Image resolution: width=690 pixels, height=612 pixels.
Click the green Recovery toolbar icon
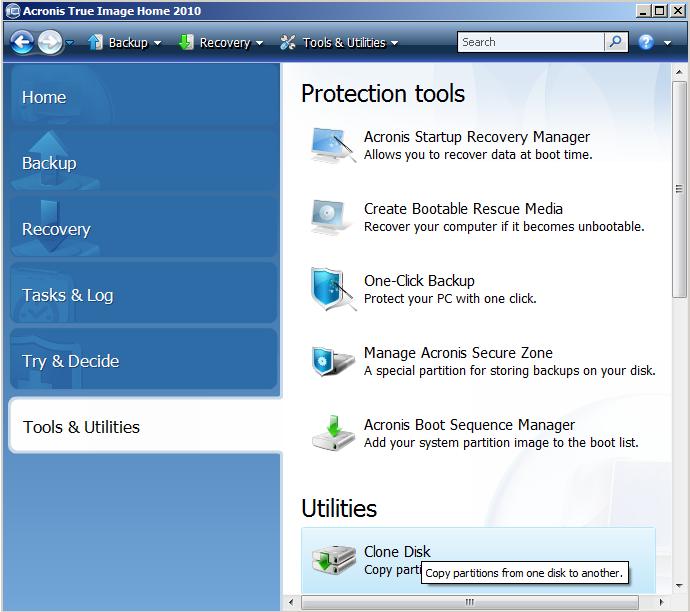(186, 42)
